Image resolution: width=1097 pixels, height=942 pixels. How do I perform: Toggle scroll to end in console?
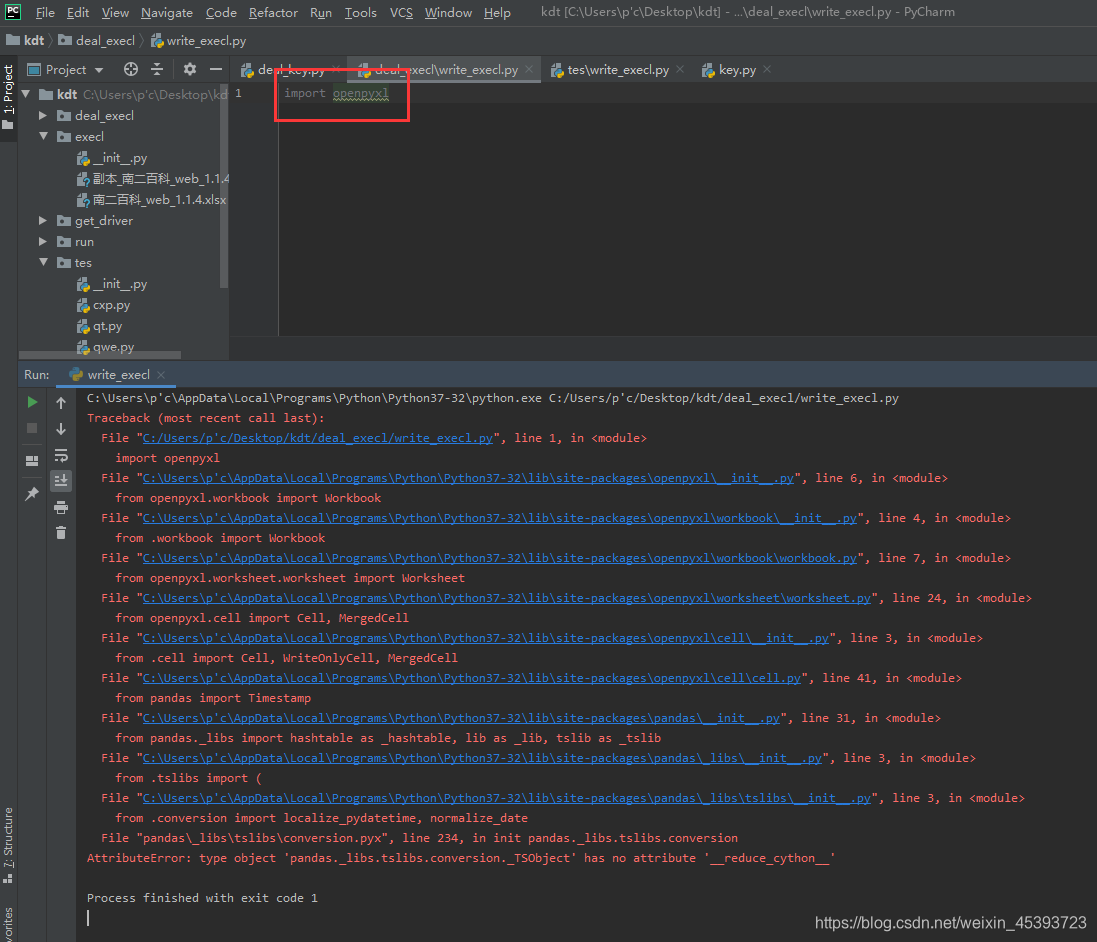click(60, 481)
